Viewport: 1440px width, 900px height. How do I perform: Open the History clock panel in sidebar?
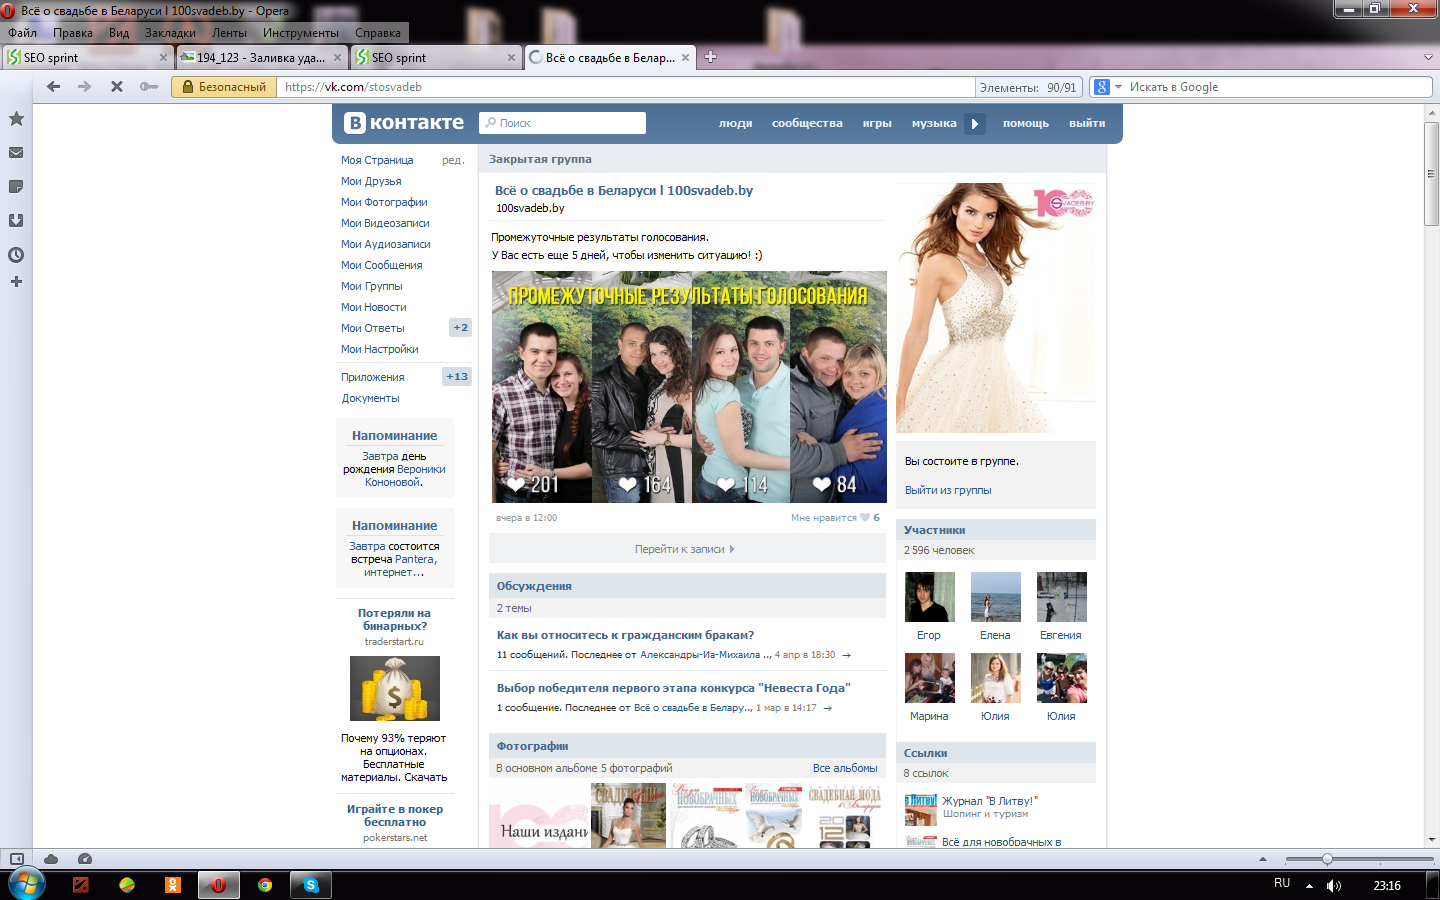click(x=16, y=255)
